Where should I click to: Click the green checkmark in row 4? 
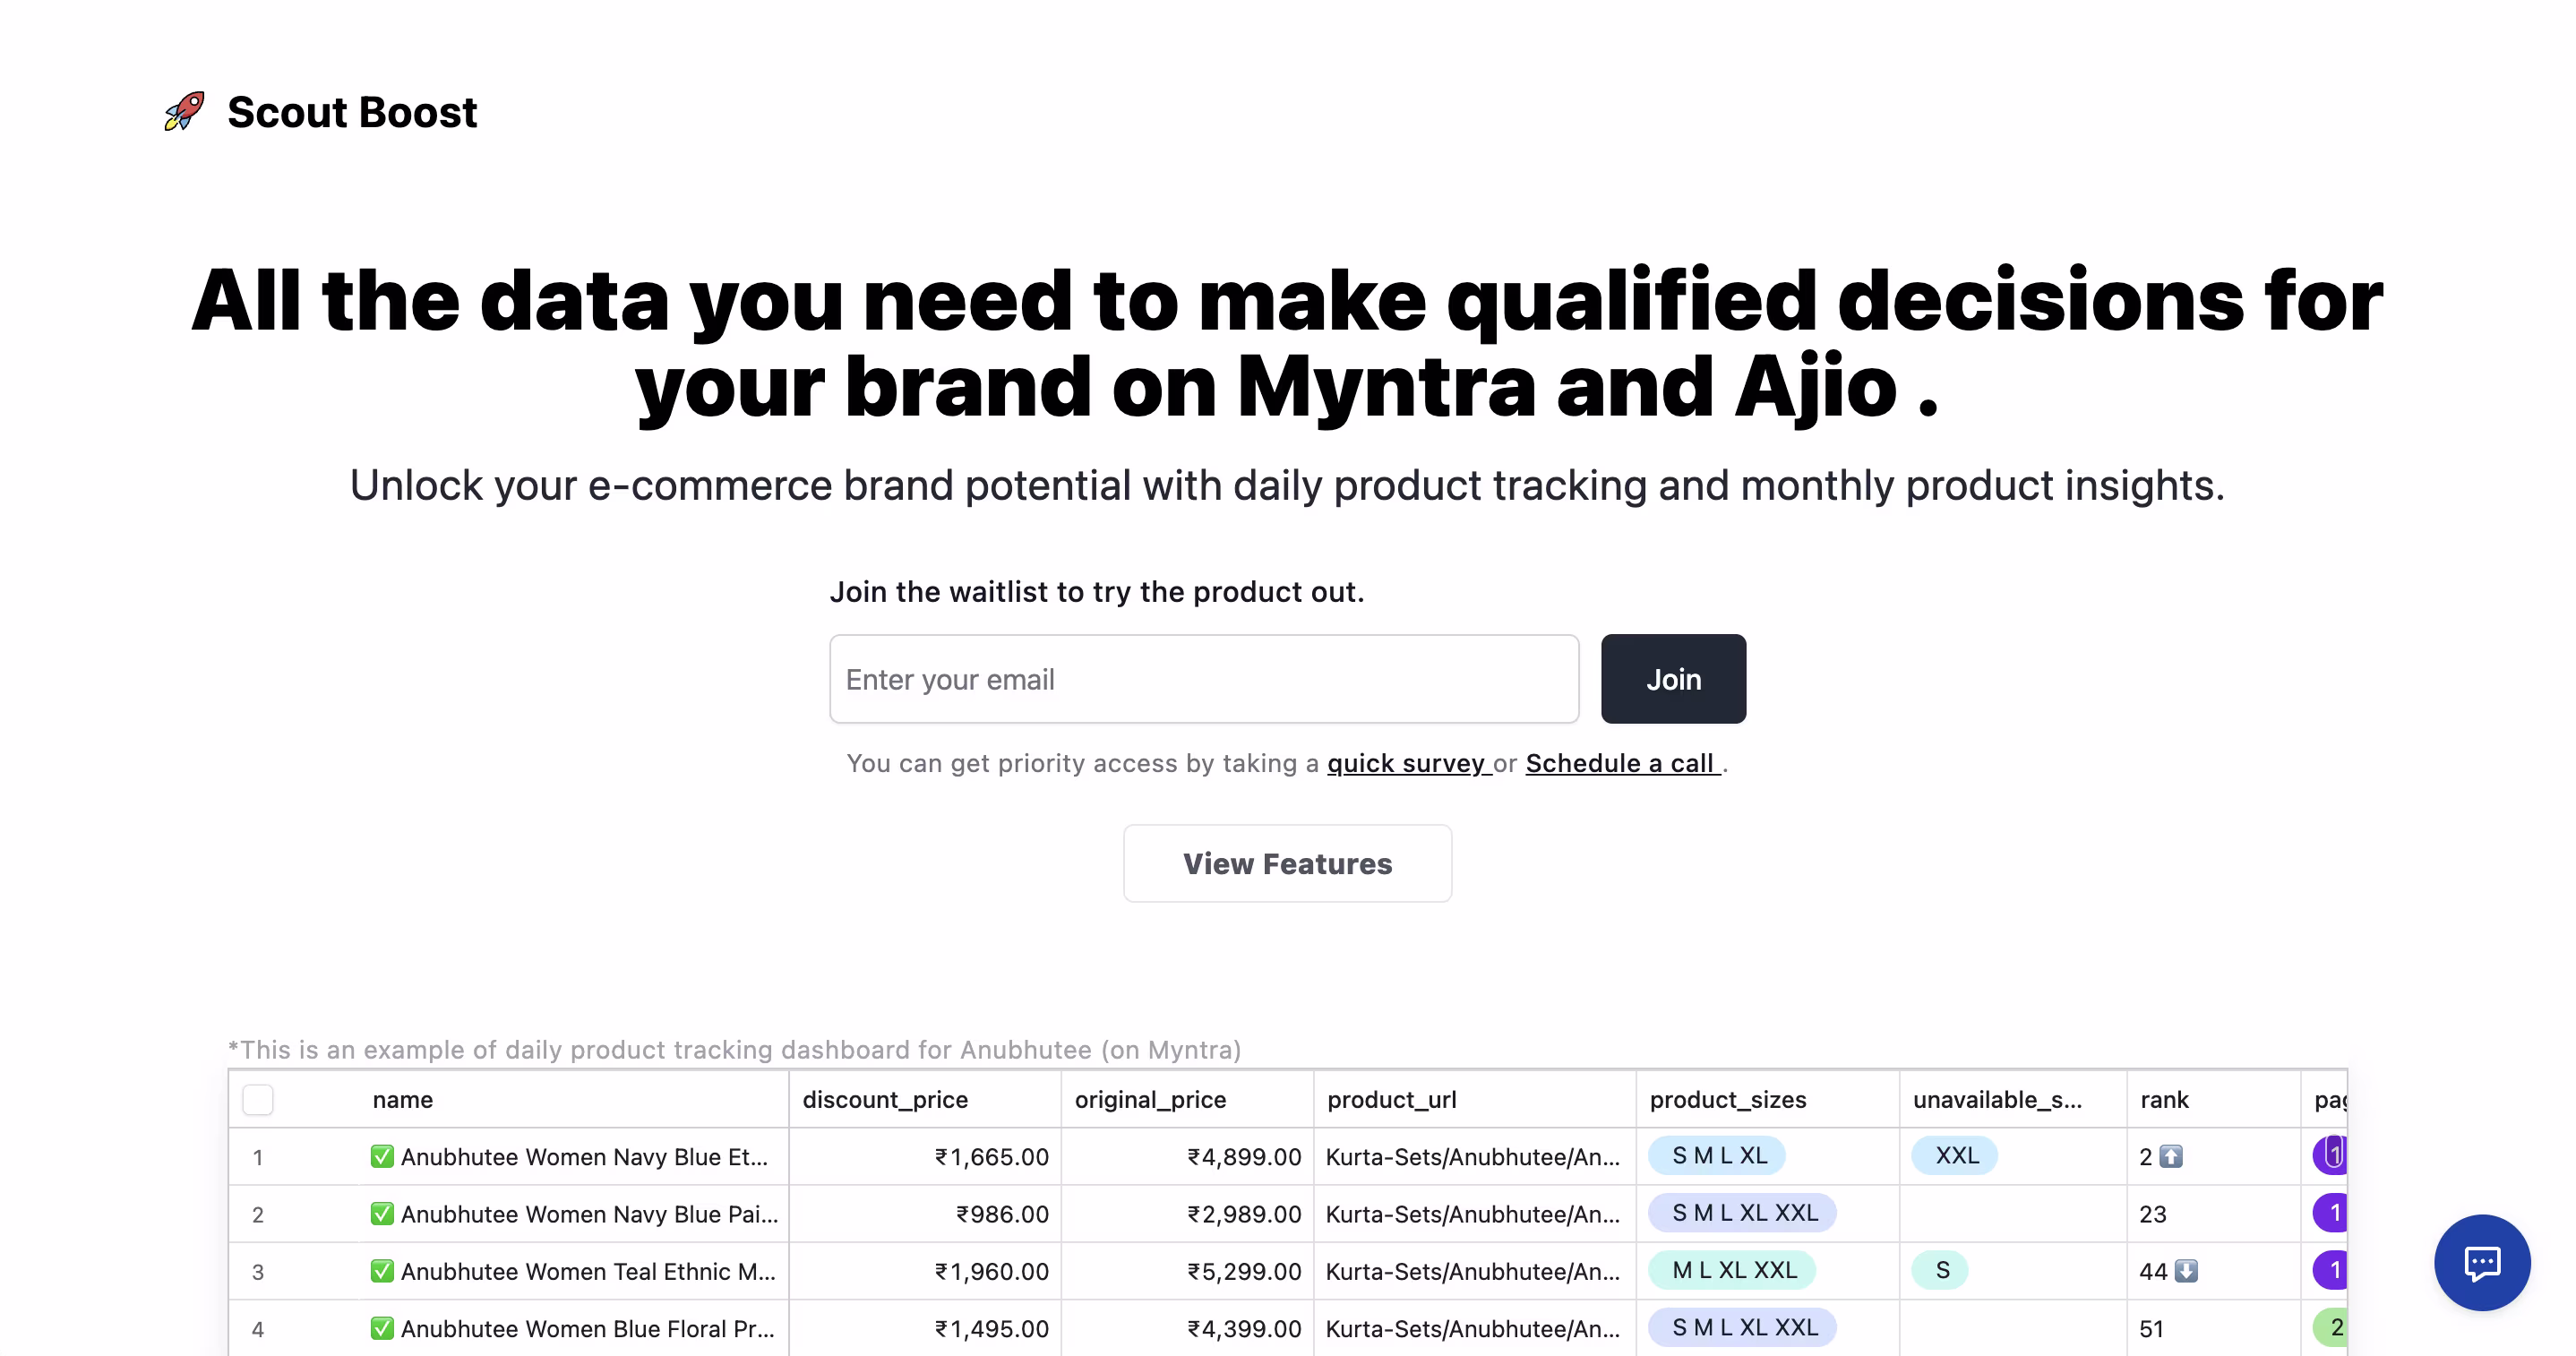point(382,1329)
